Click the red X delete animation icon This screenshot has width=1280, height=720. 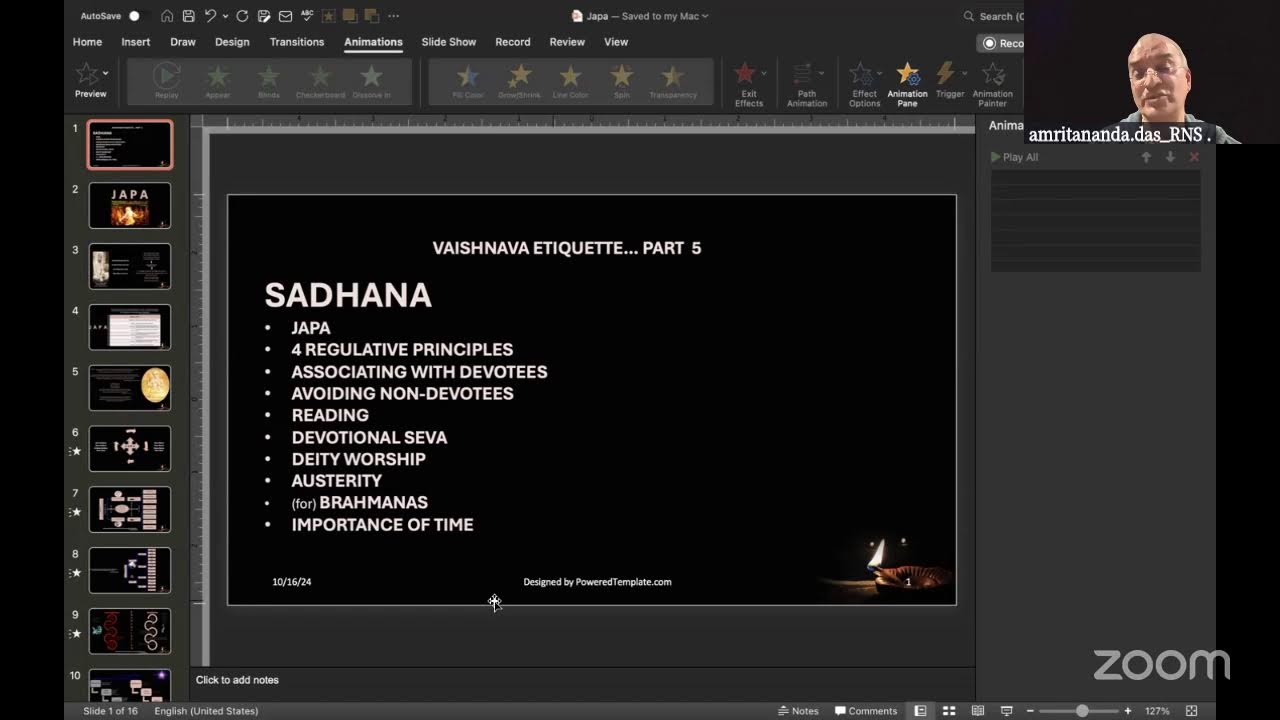[1194, 157]
